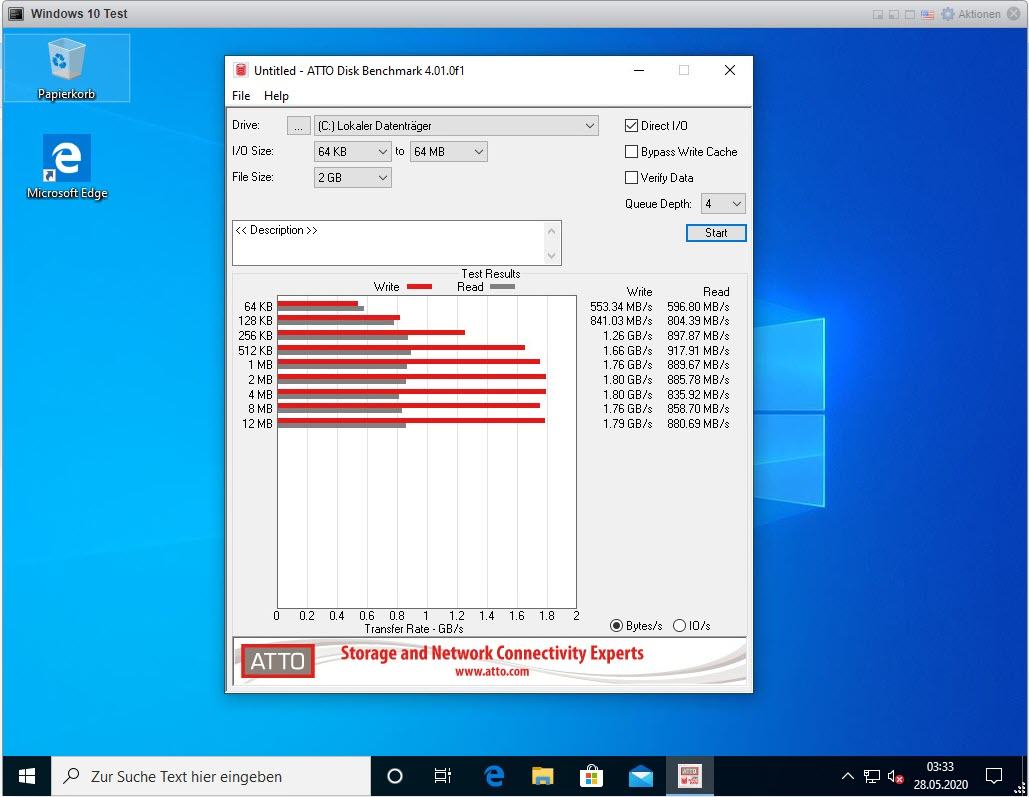This screenshot has height=797, width=1029.
Task: Minimize the ATTO Disk Benchmark window
Action: coord(639,70)
